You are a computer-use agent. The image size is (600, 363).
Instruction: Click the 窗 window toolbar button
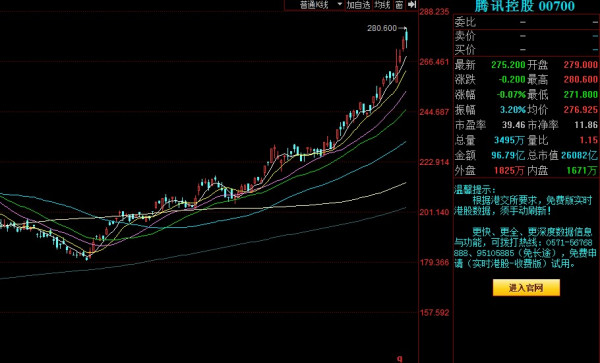(x=399, y=5)
